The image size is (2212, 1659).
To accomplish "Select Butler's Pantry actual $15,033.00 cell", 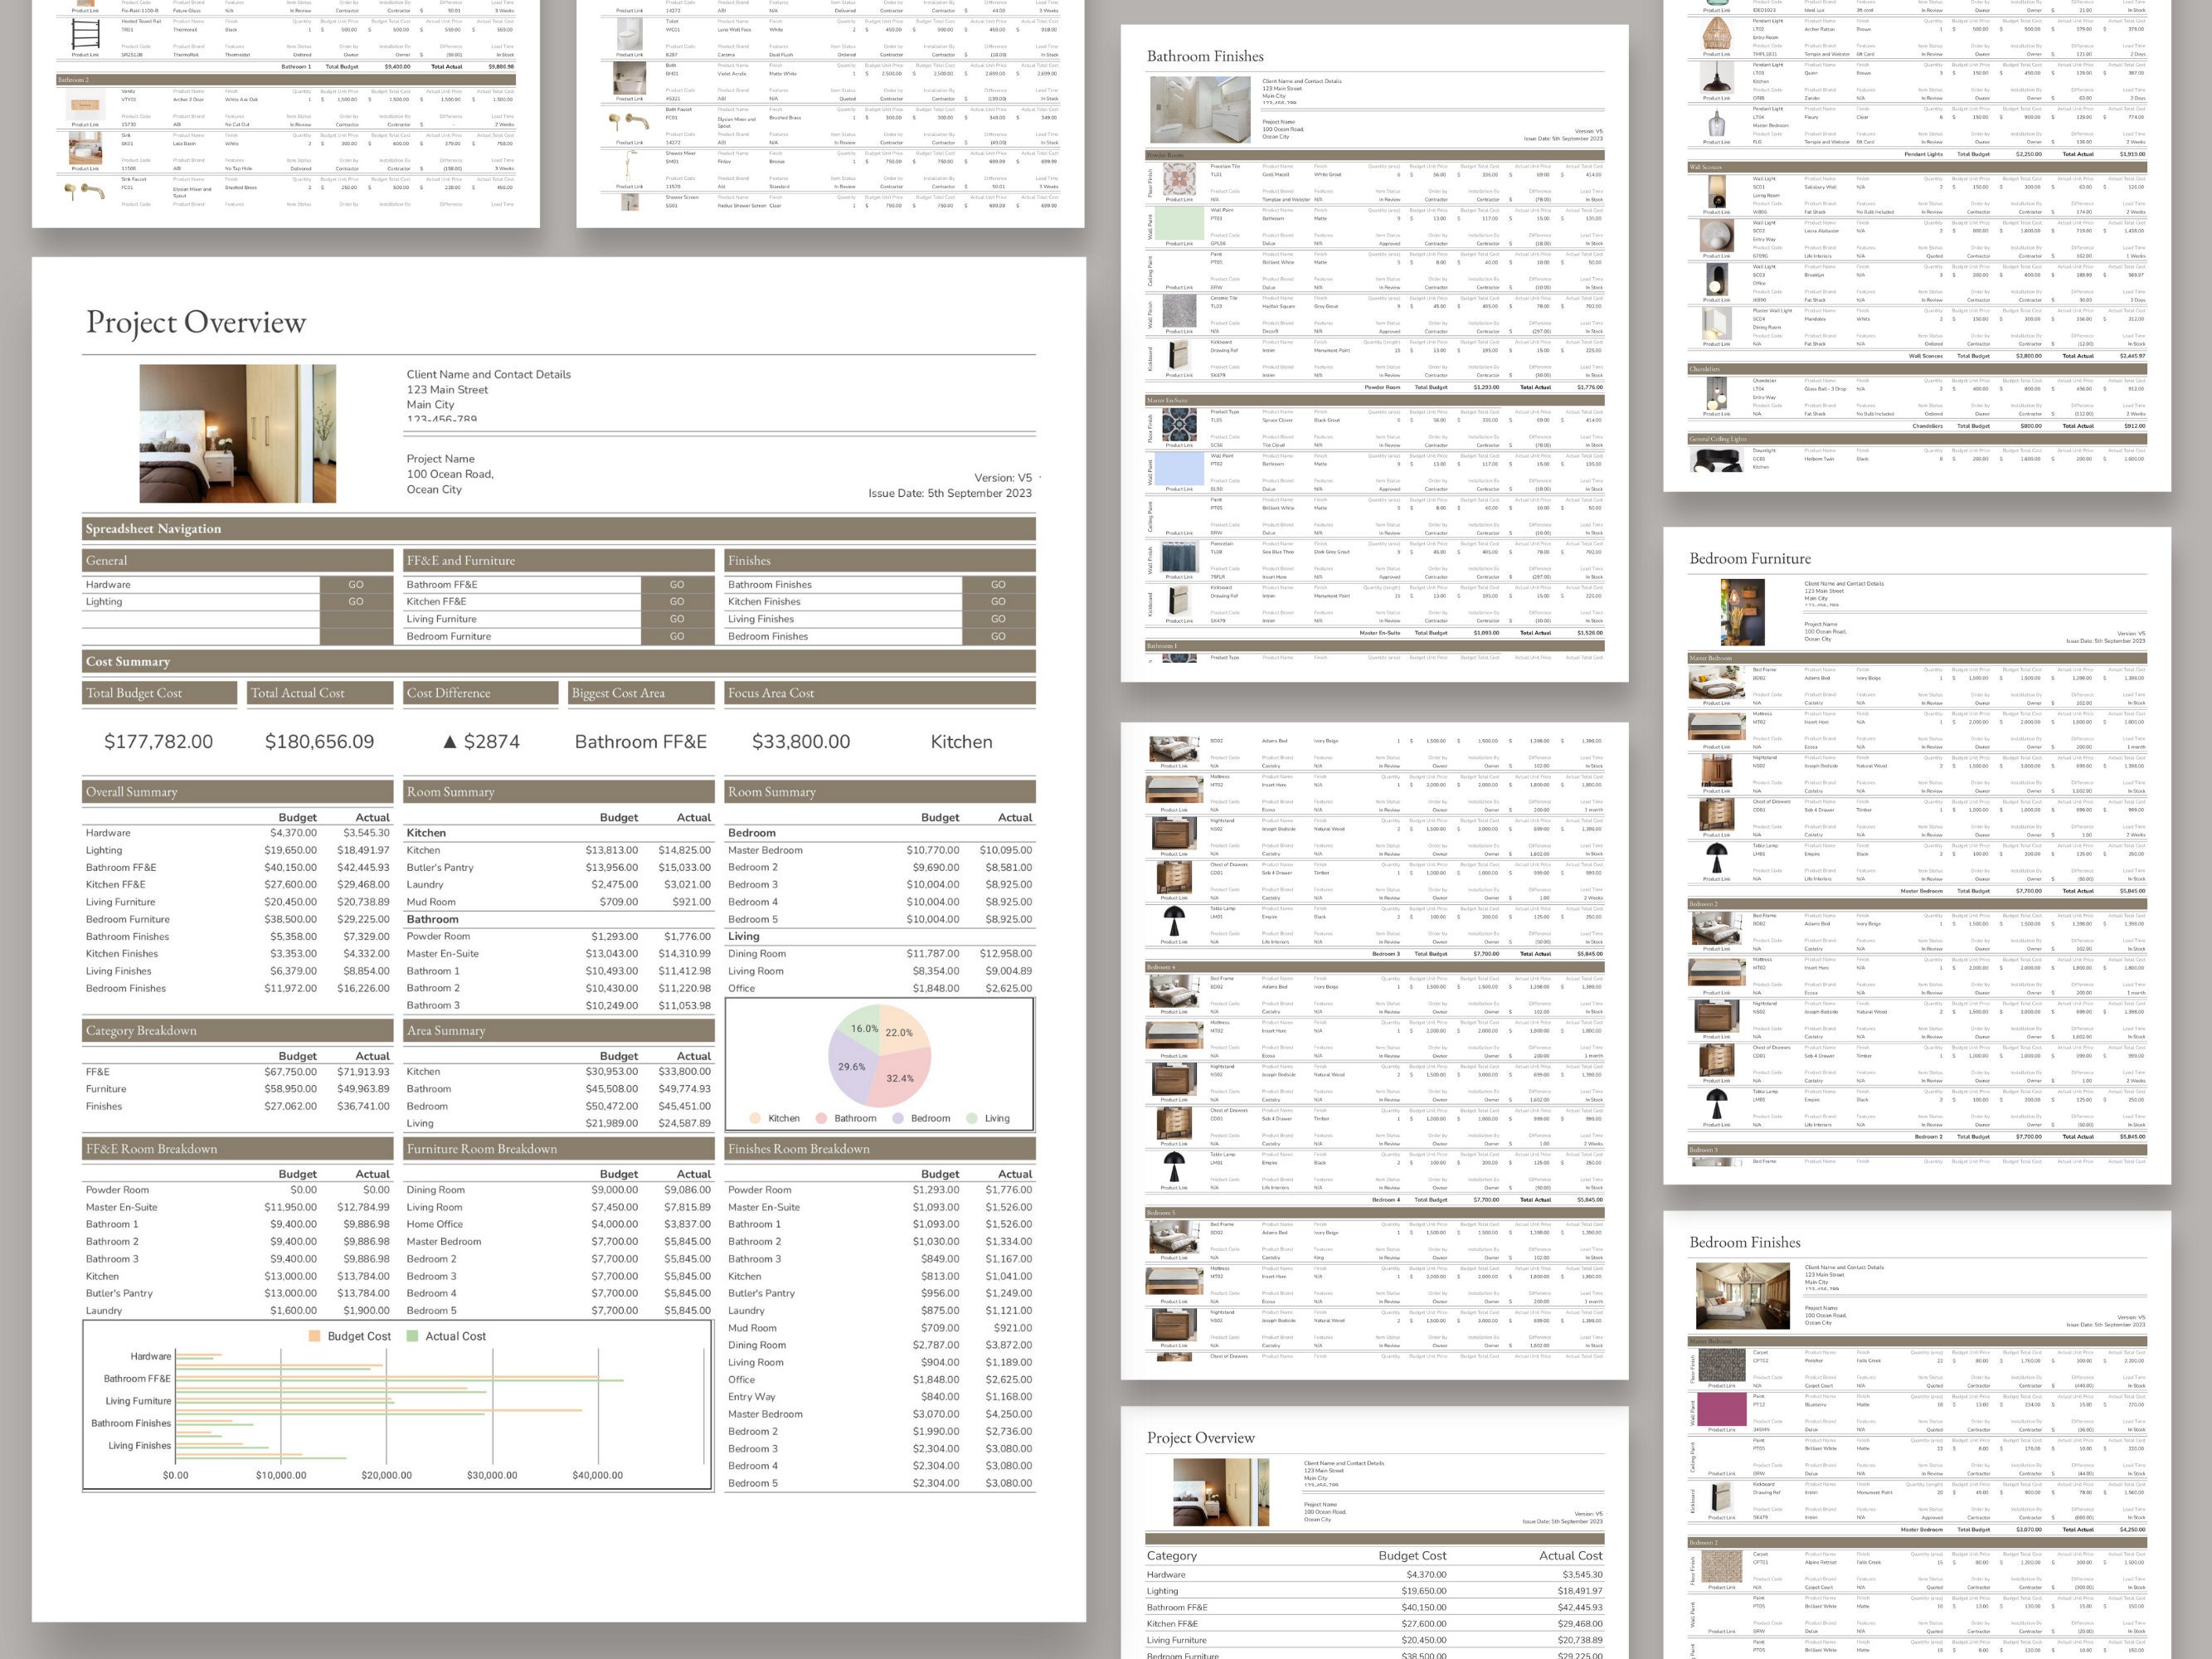I will (684, 867).
